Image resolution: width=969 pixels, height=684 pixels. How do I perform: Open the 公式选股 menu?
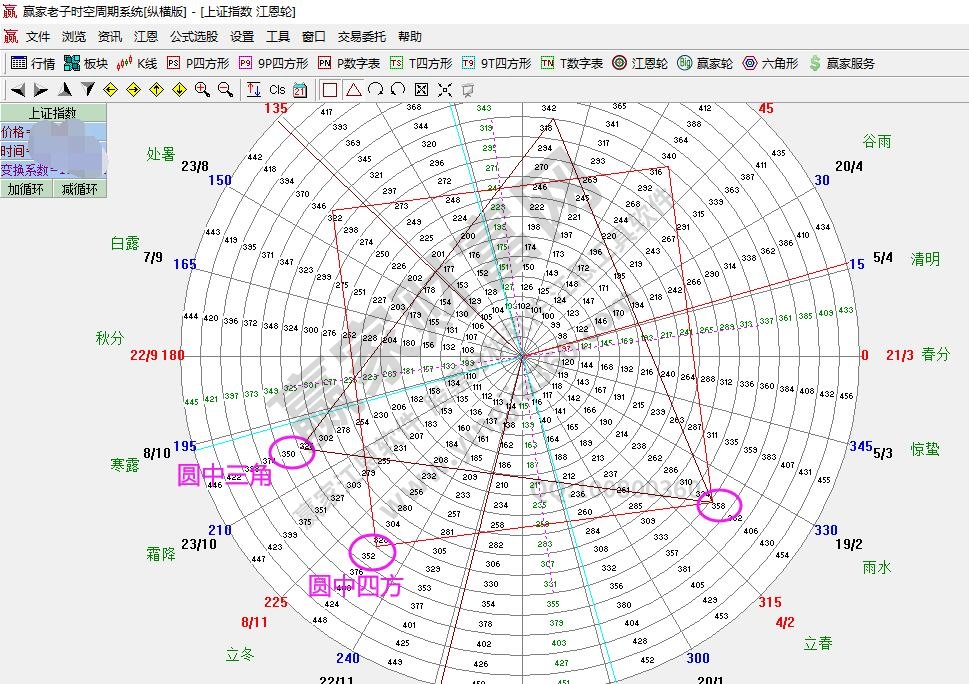tap(193, 37)
